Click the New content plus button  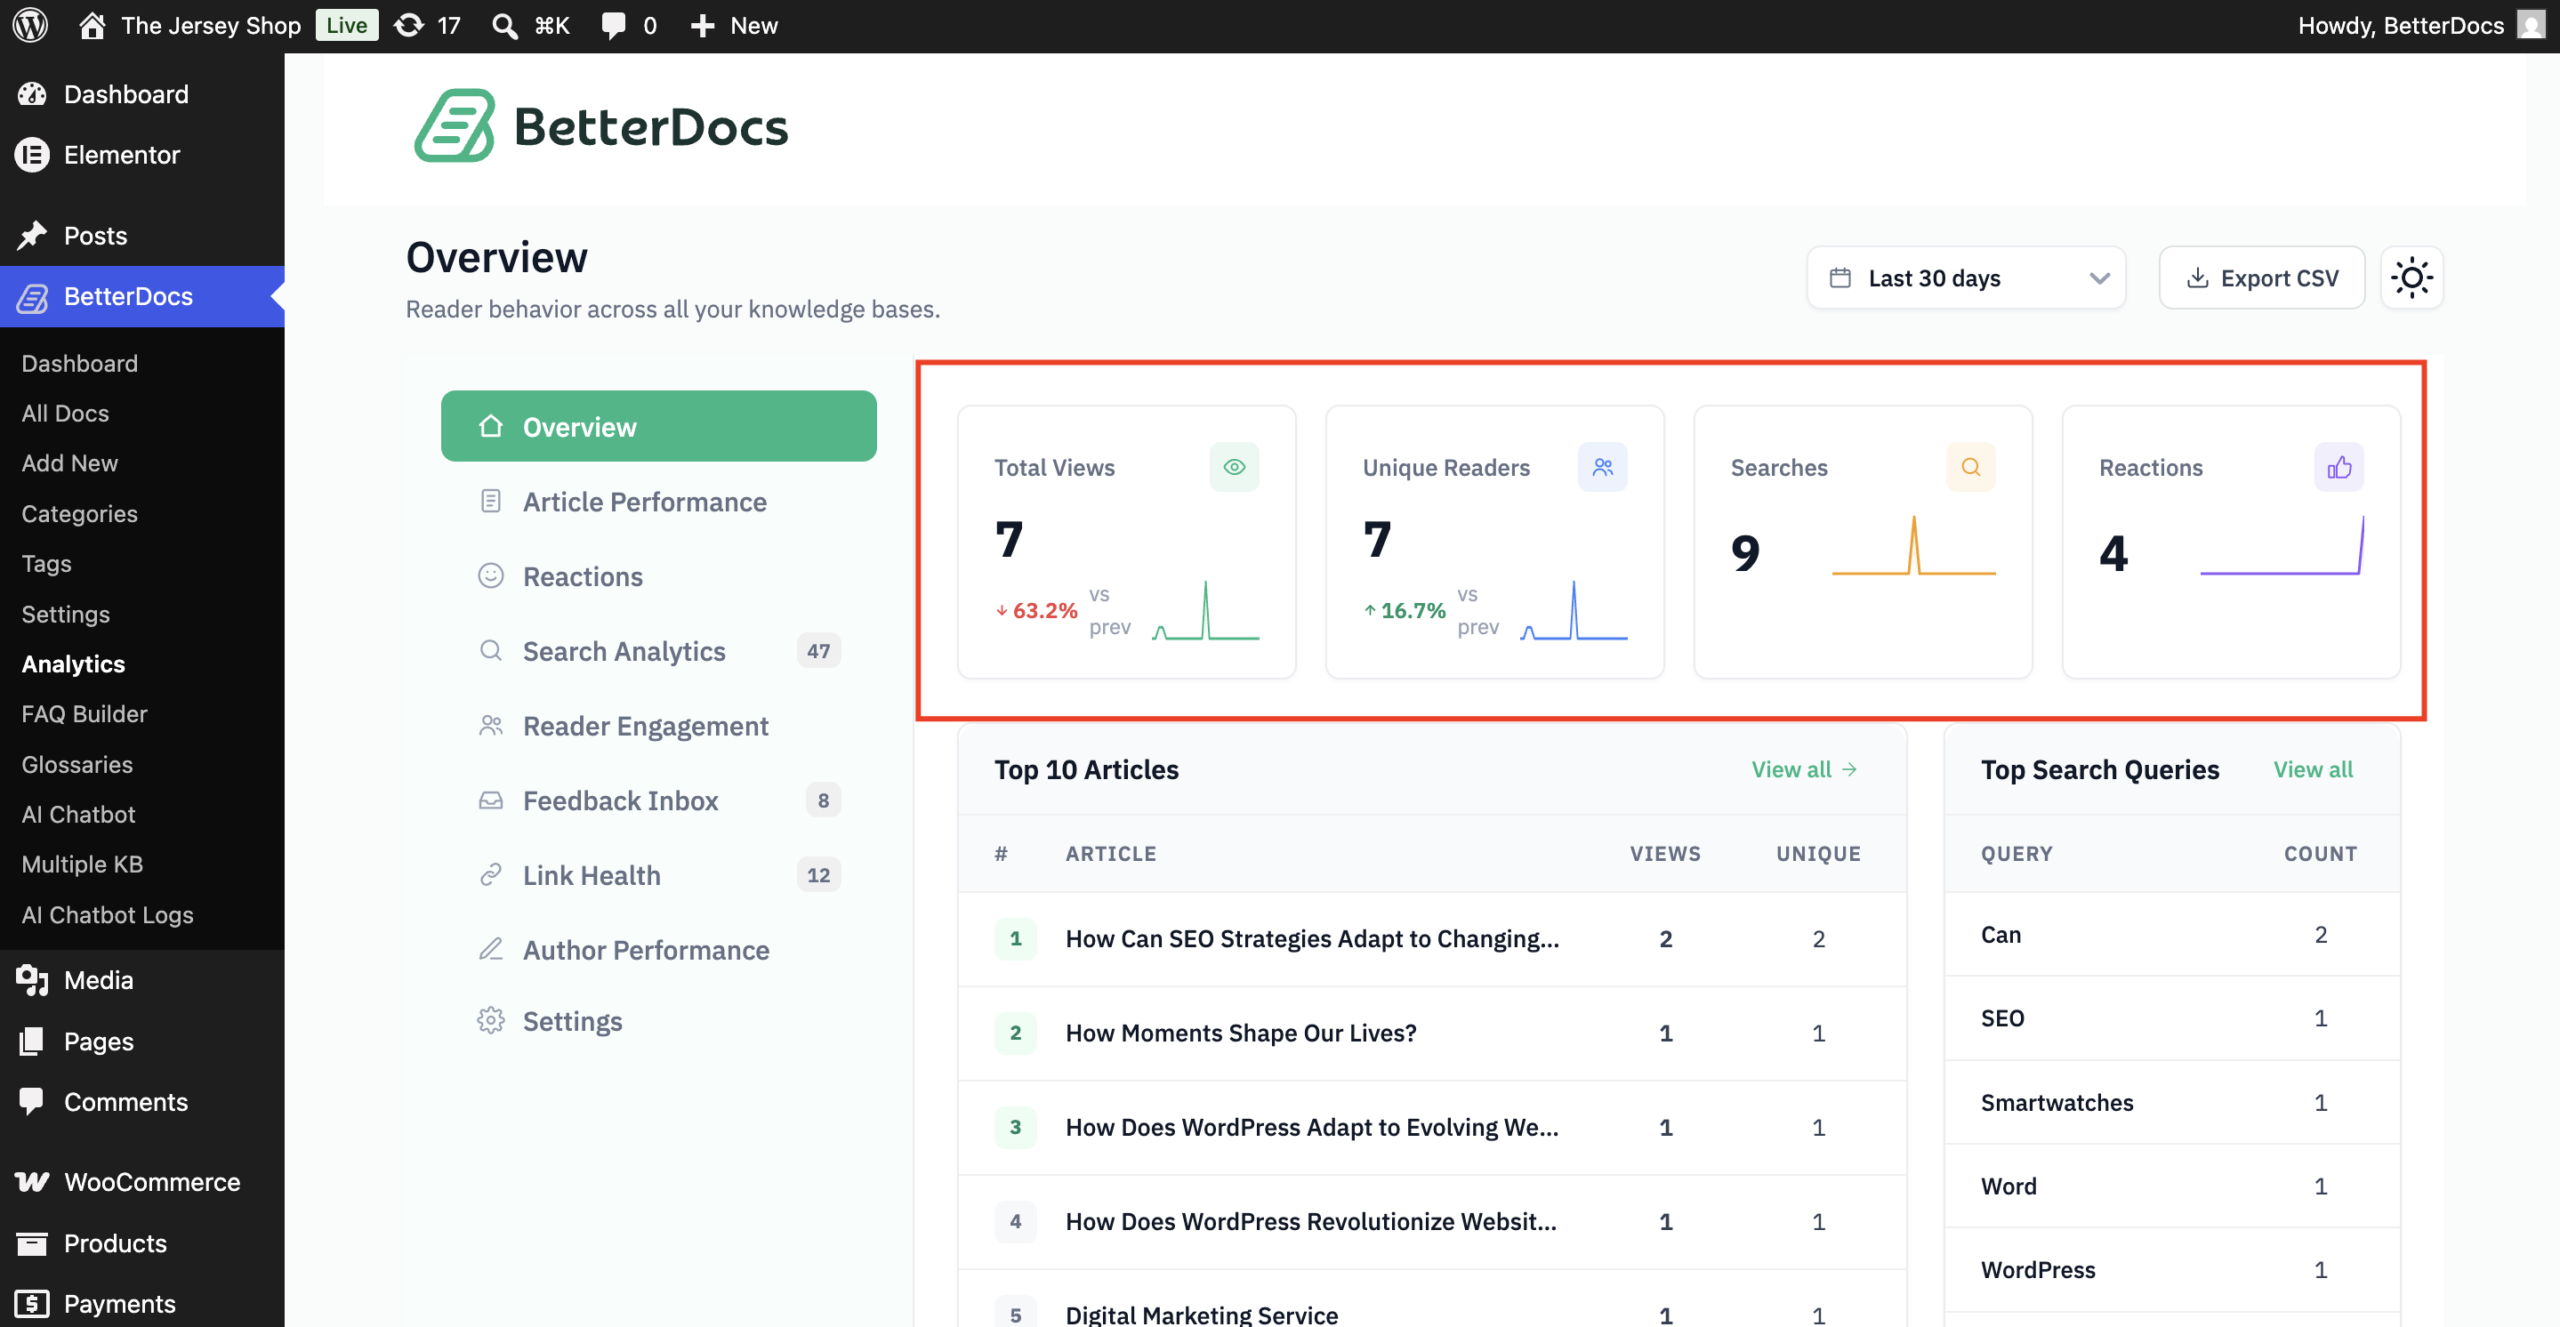(734, 25)
